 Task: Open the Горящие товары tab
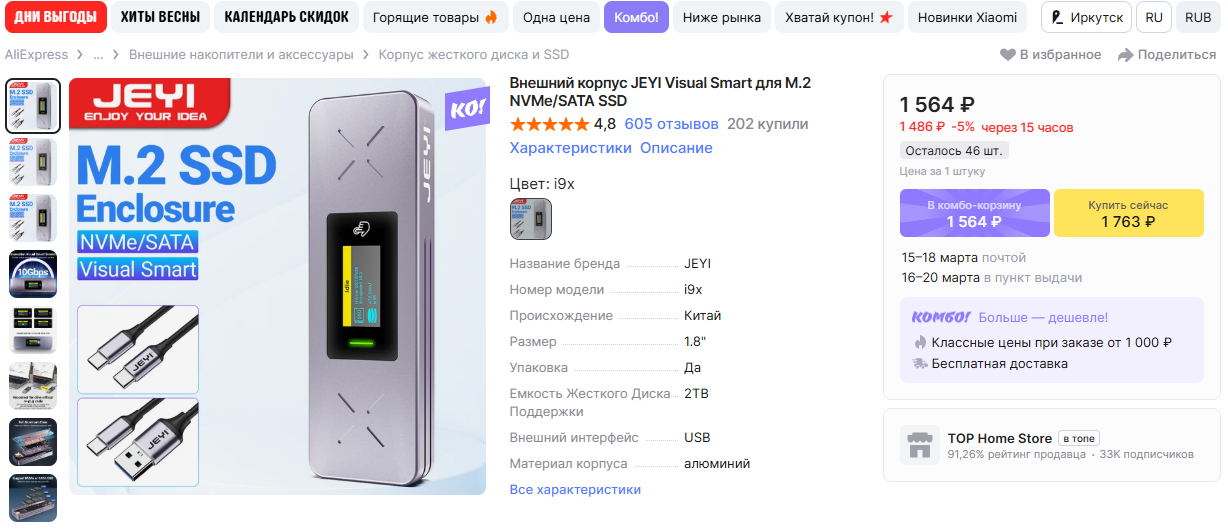point(435,18)
